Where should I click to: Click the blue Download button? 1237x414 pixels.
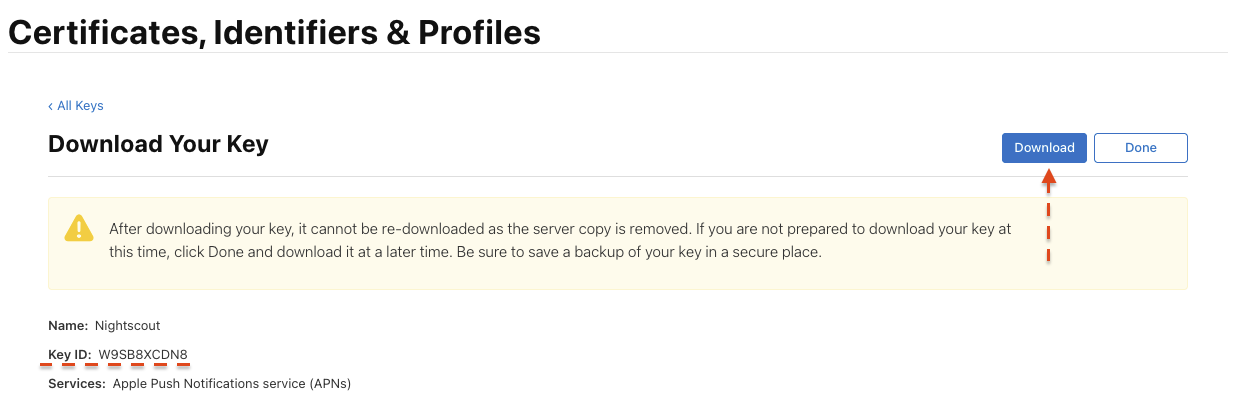click(x=1043, y=148)
